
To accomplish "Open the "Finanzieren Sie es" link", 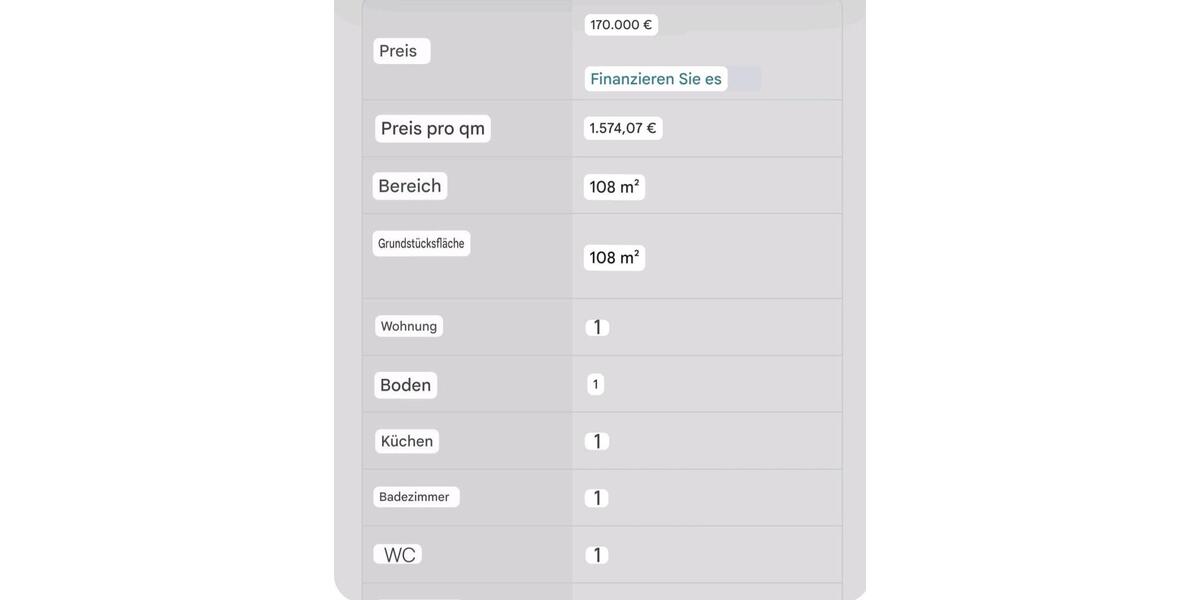I will pos(655,79).
